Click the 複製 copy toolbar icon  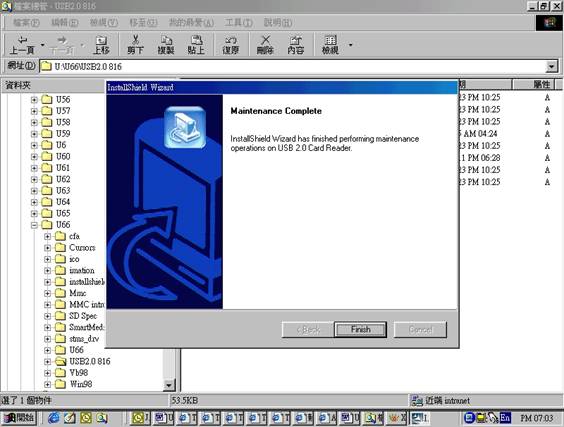tap(166, 45)
